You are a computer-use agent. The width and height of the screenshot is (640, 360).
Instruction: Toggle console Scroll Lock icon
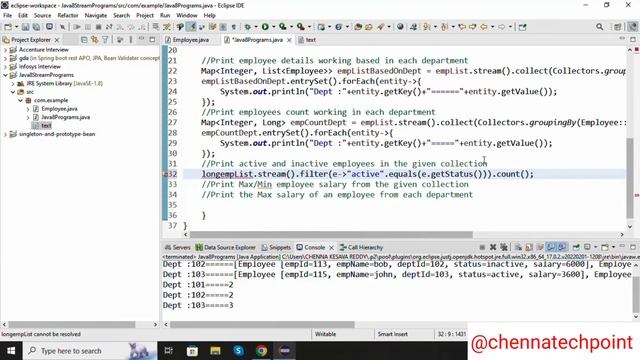point(529,247)
